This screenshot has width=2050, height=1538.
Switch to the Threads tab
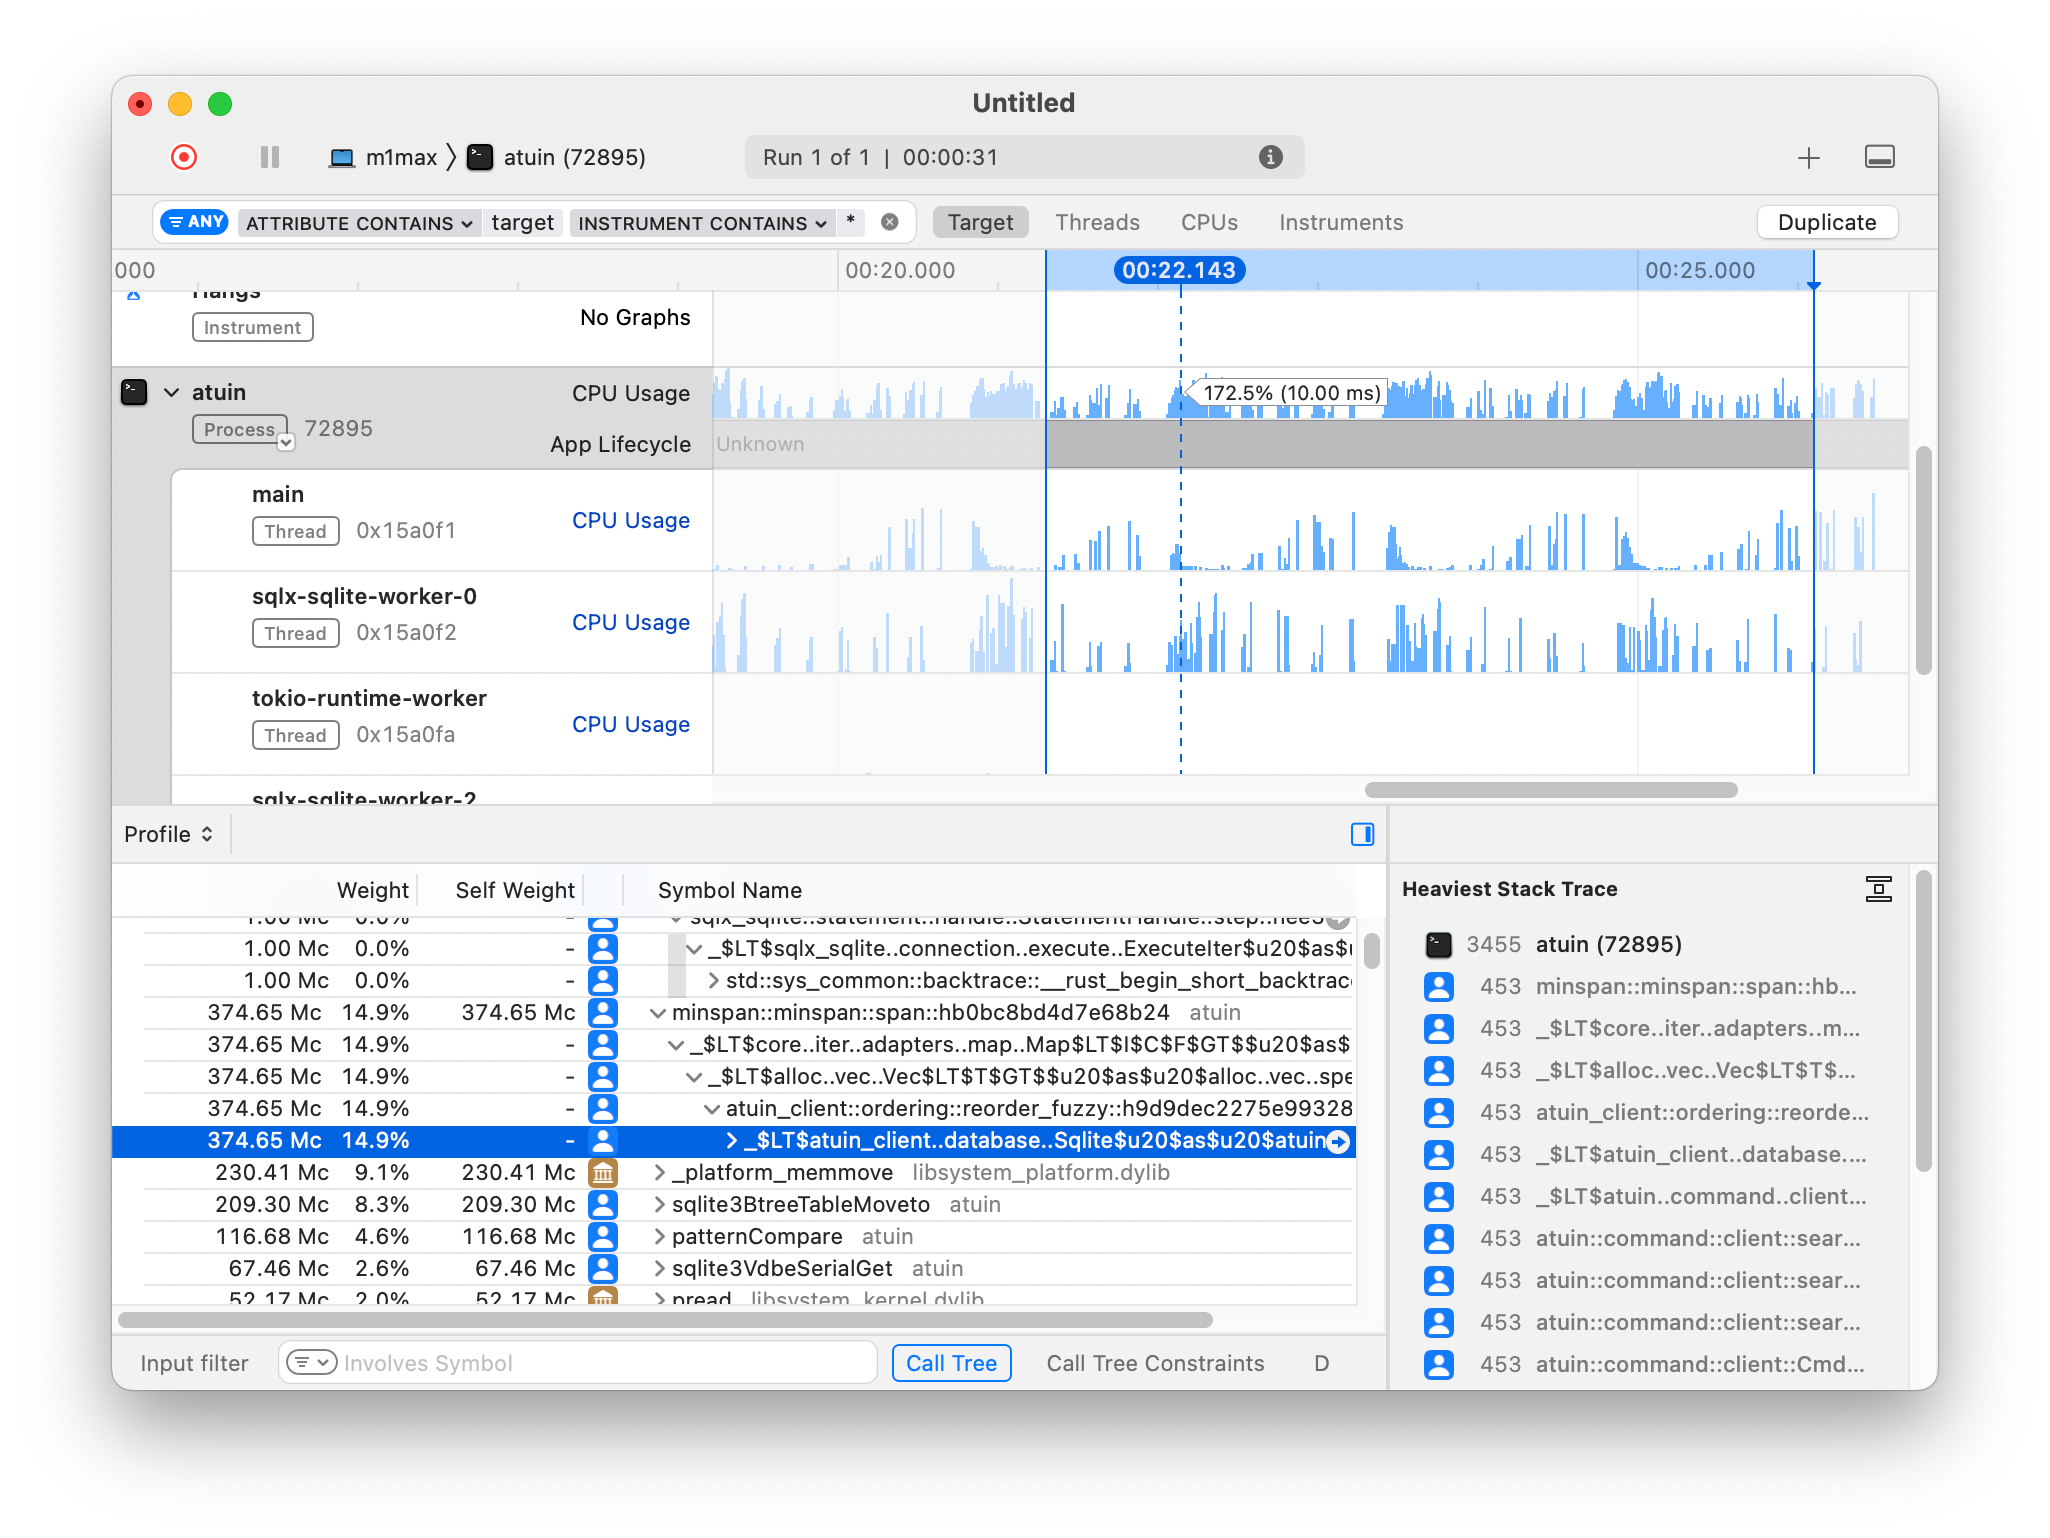click(1097, 222)
